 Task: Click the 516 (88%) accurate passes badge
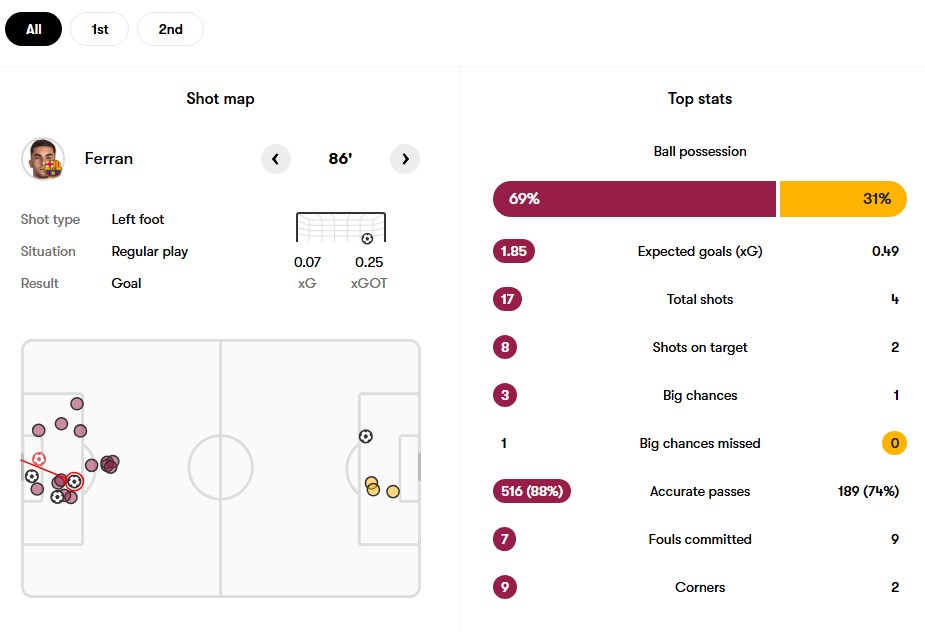pos(532,491)
